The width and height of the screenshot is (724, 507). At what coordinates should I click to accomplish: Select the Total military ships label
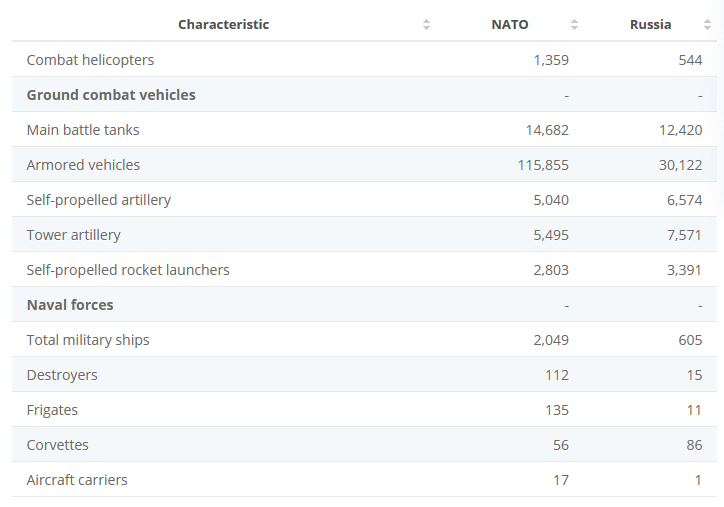coord(88,340)
